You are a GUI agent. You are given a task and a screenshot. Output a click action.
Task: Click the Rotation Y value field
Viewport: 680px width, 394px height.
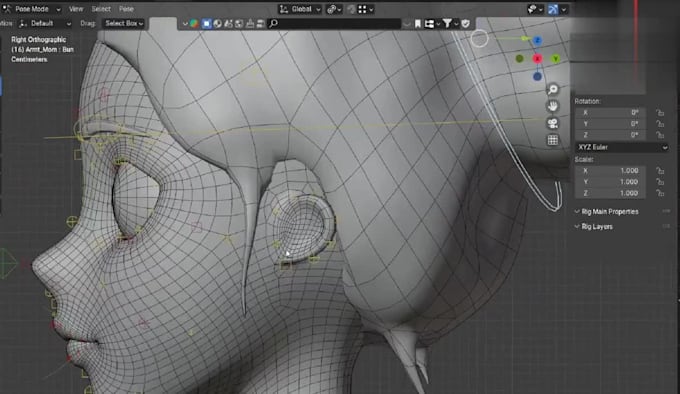pos(611,124)
